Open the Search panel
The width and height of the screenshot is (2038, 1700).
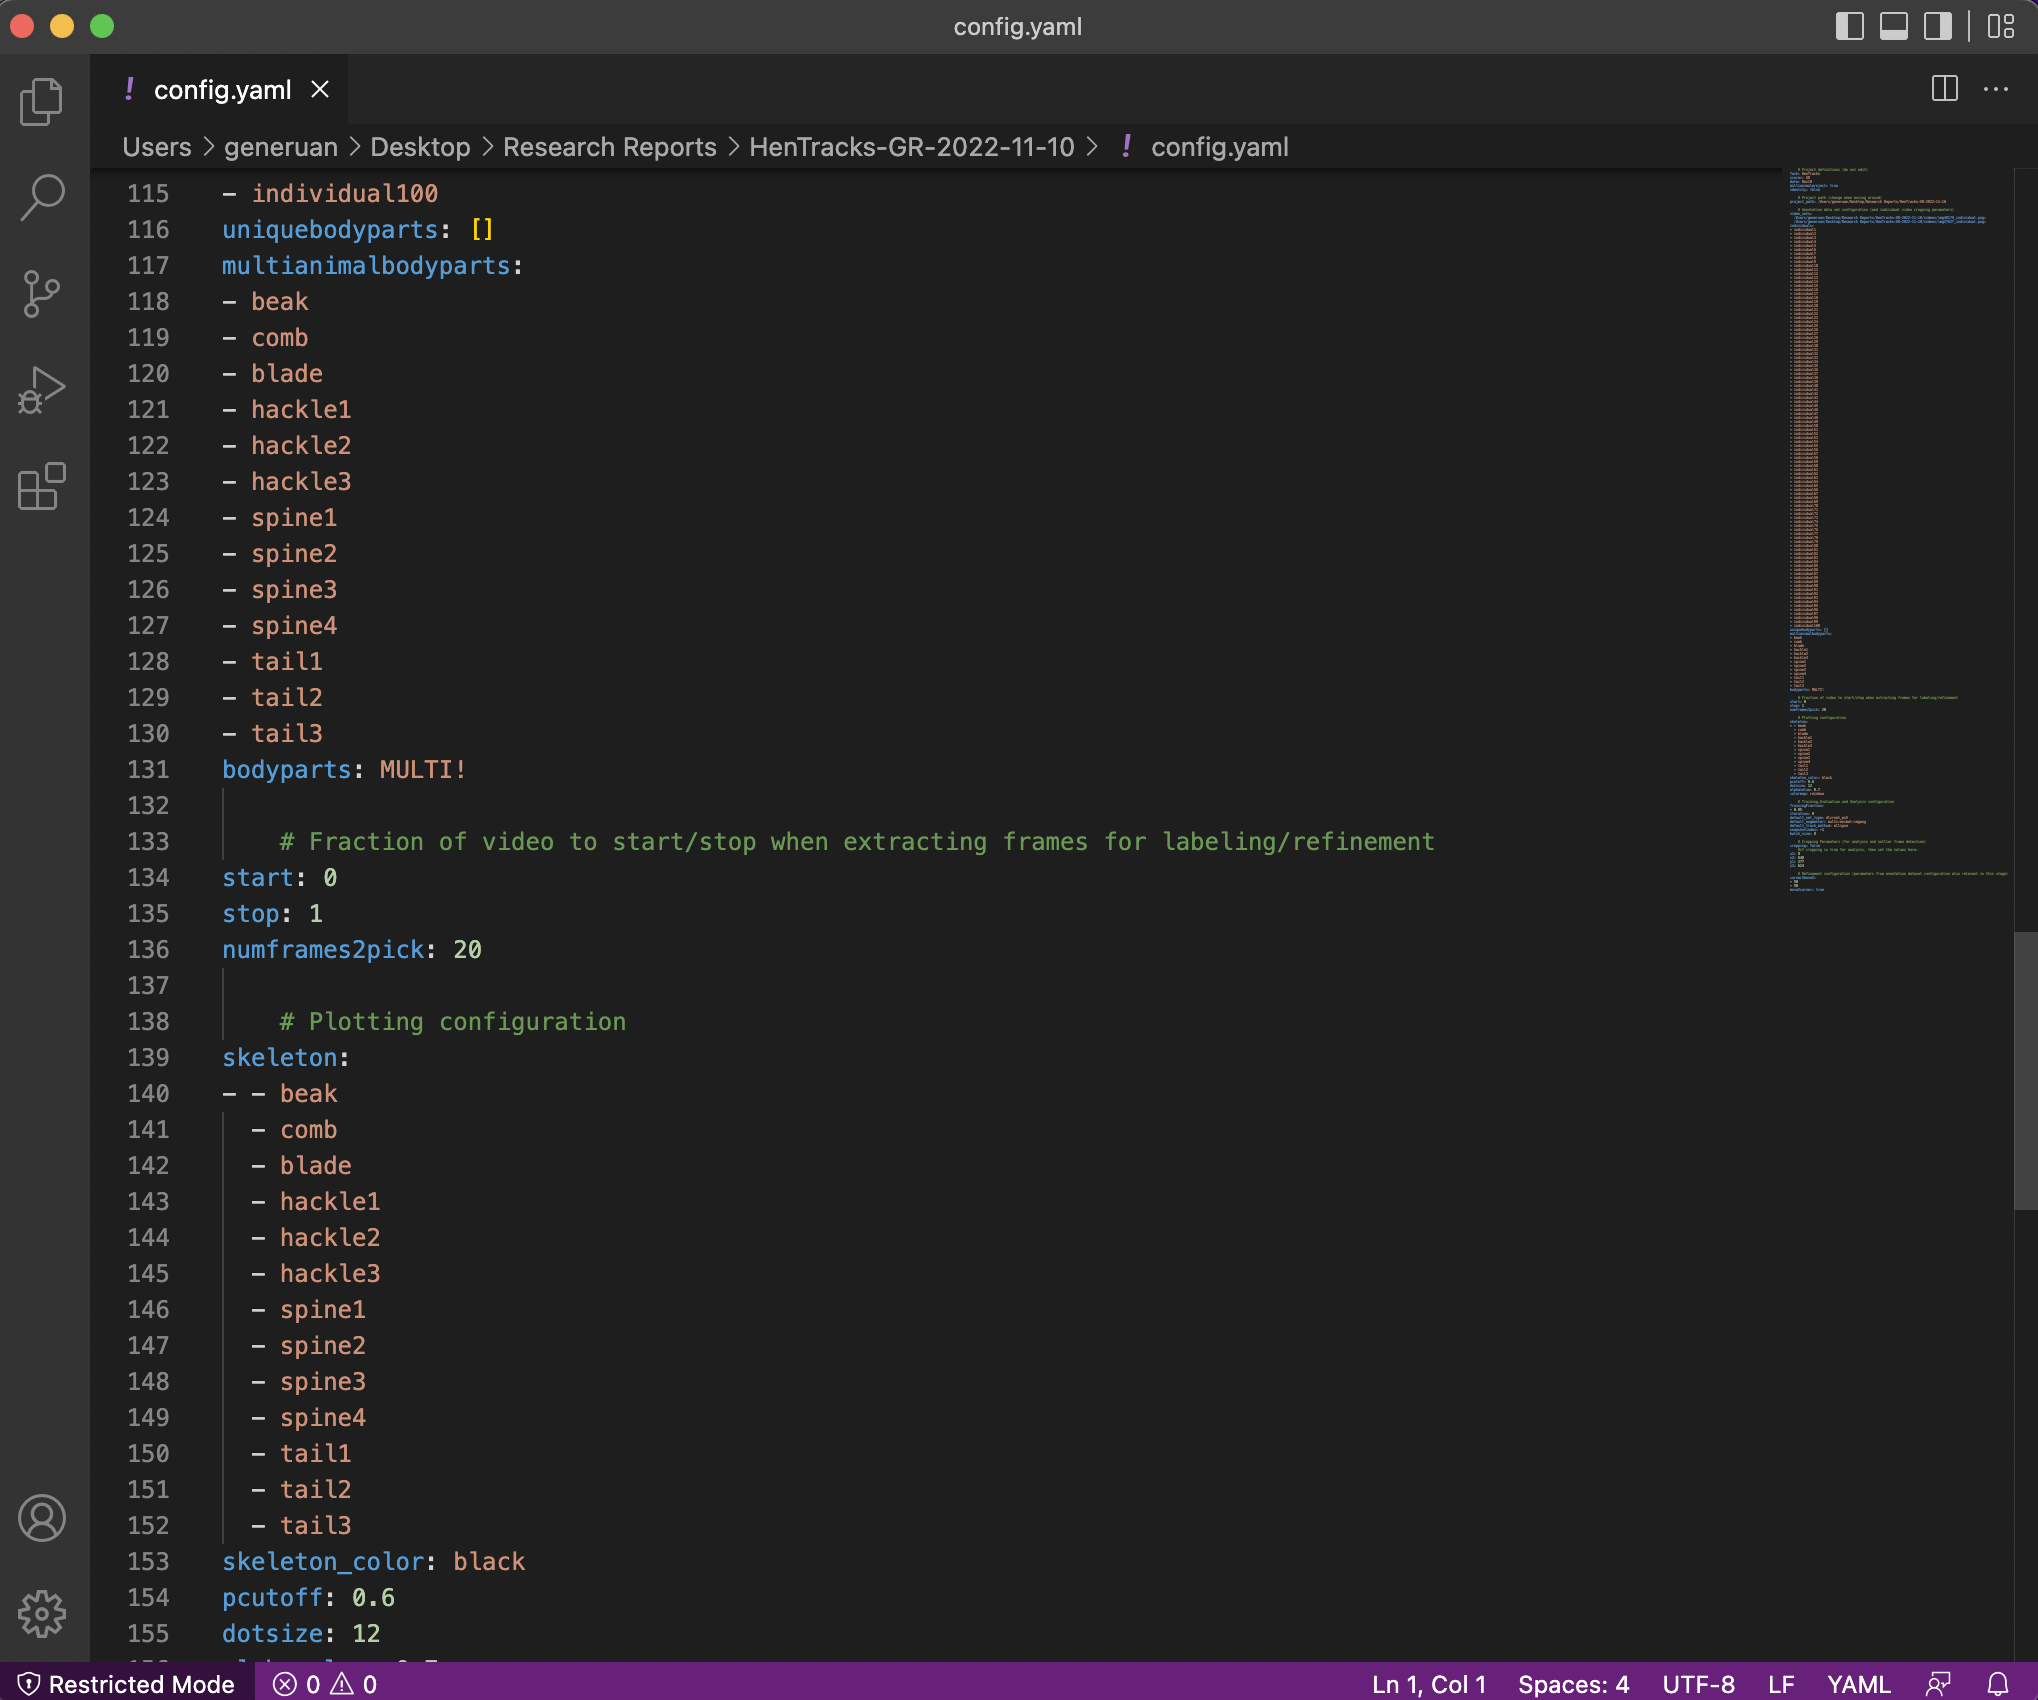(41, 196)
